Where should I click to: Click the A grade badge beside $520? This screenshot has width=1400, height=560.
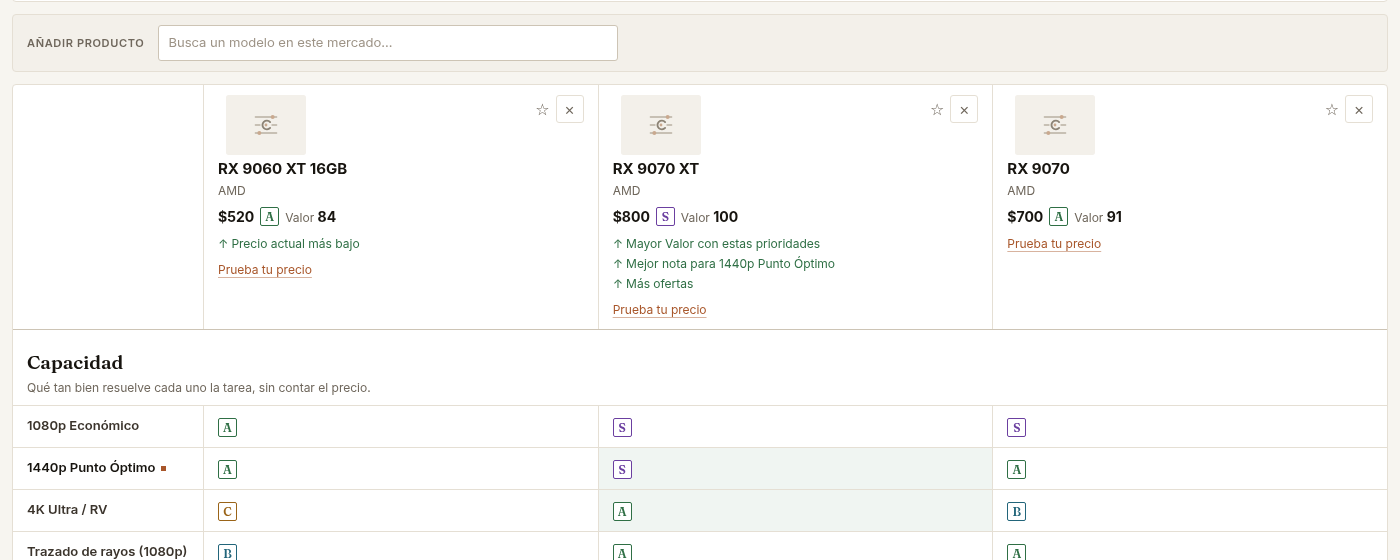269,217
